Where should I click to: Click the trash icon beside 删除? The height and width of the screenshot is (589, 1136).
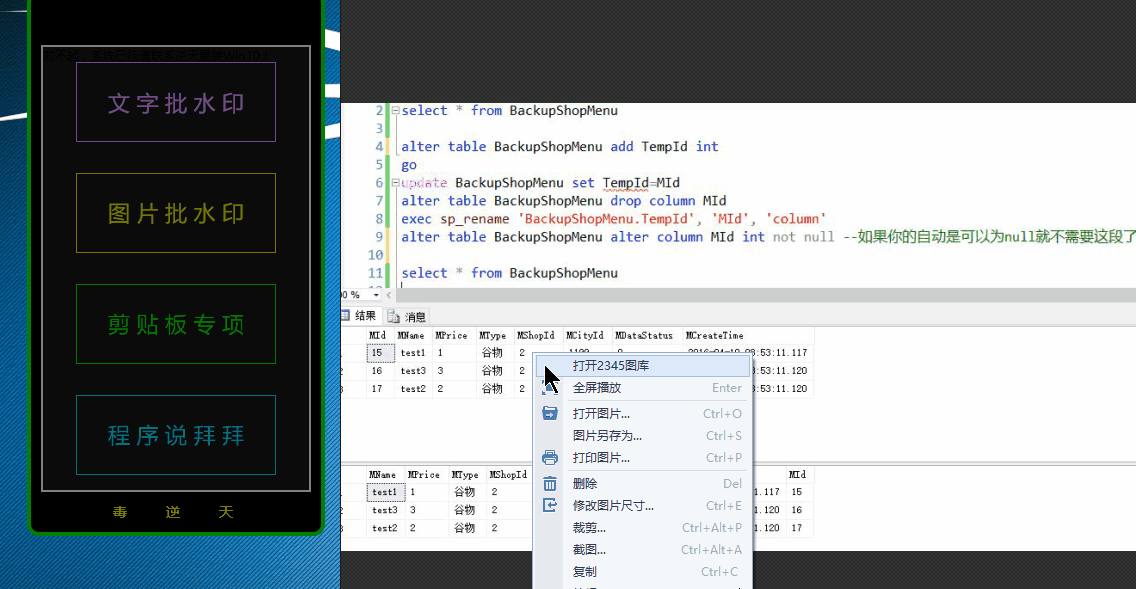(550, 483)
